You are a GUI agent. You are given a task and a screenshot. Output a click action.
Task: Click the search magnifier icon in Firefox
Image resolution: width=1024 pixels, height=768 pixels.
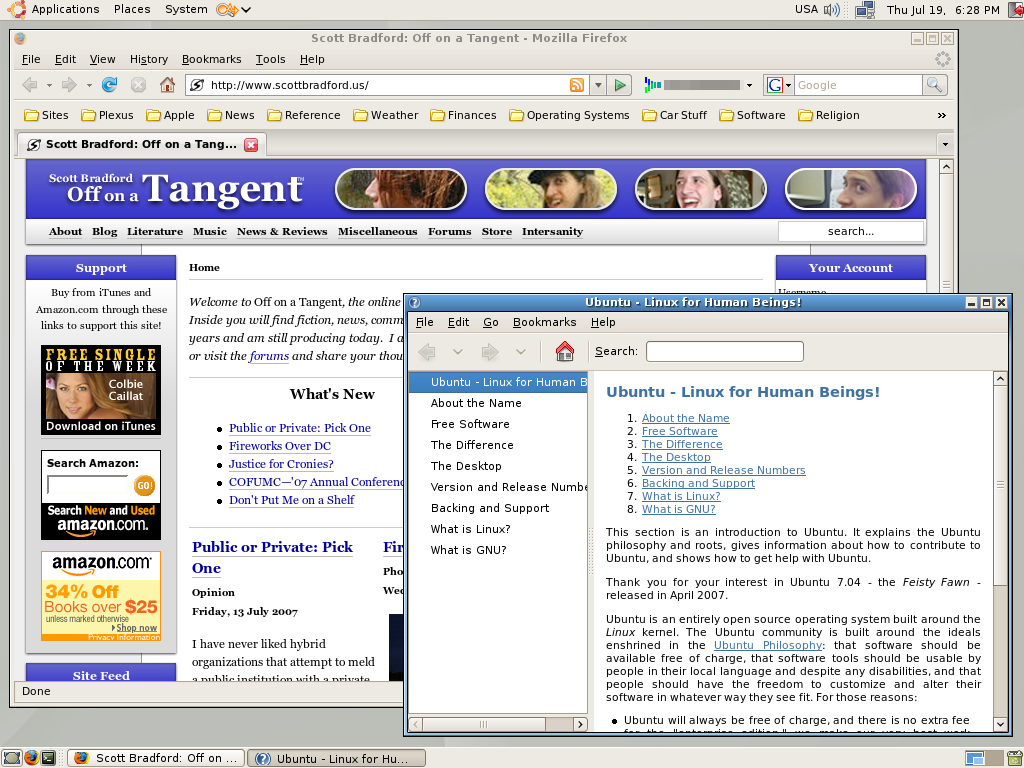(x=935, y=85)
